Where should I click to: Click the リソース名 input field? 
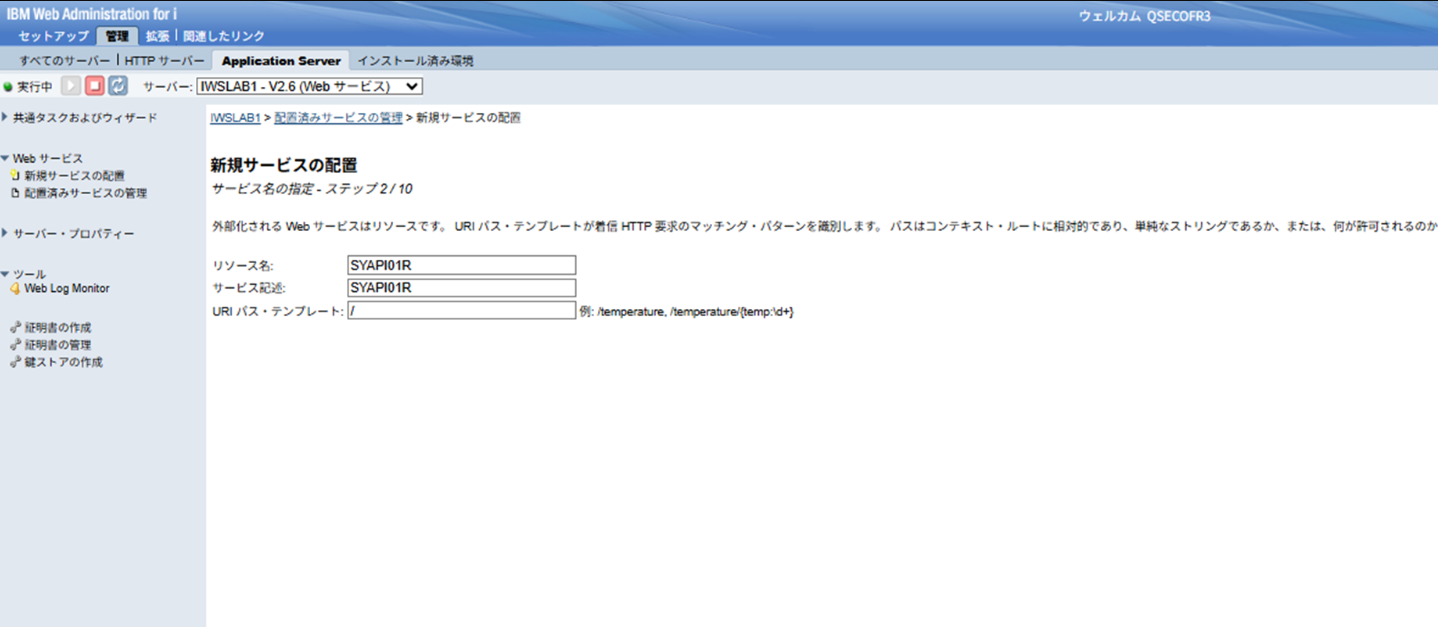coord(461,265)
